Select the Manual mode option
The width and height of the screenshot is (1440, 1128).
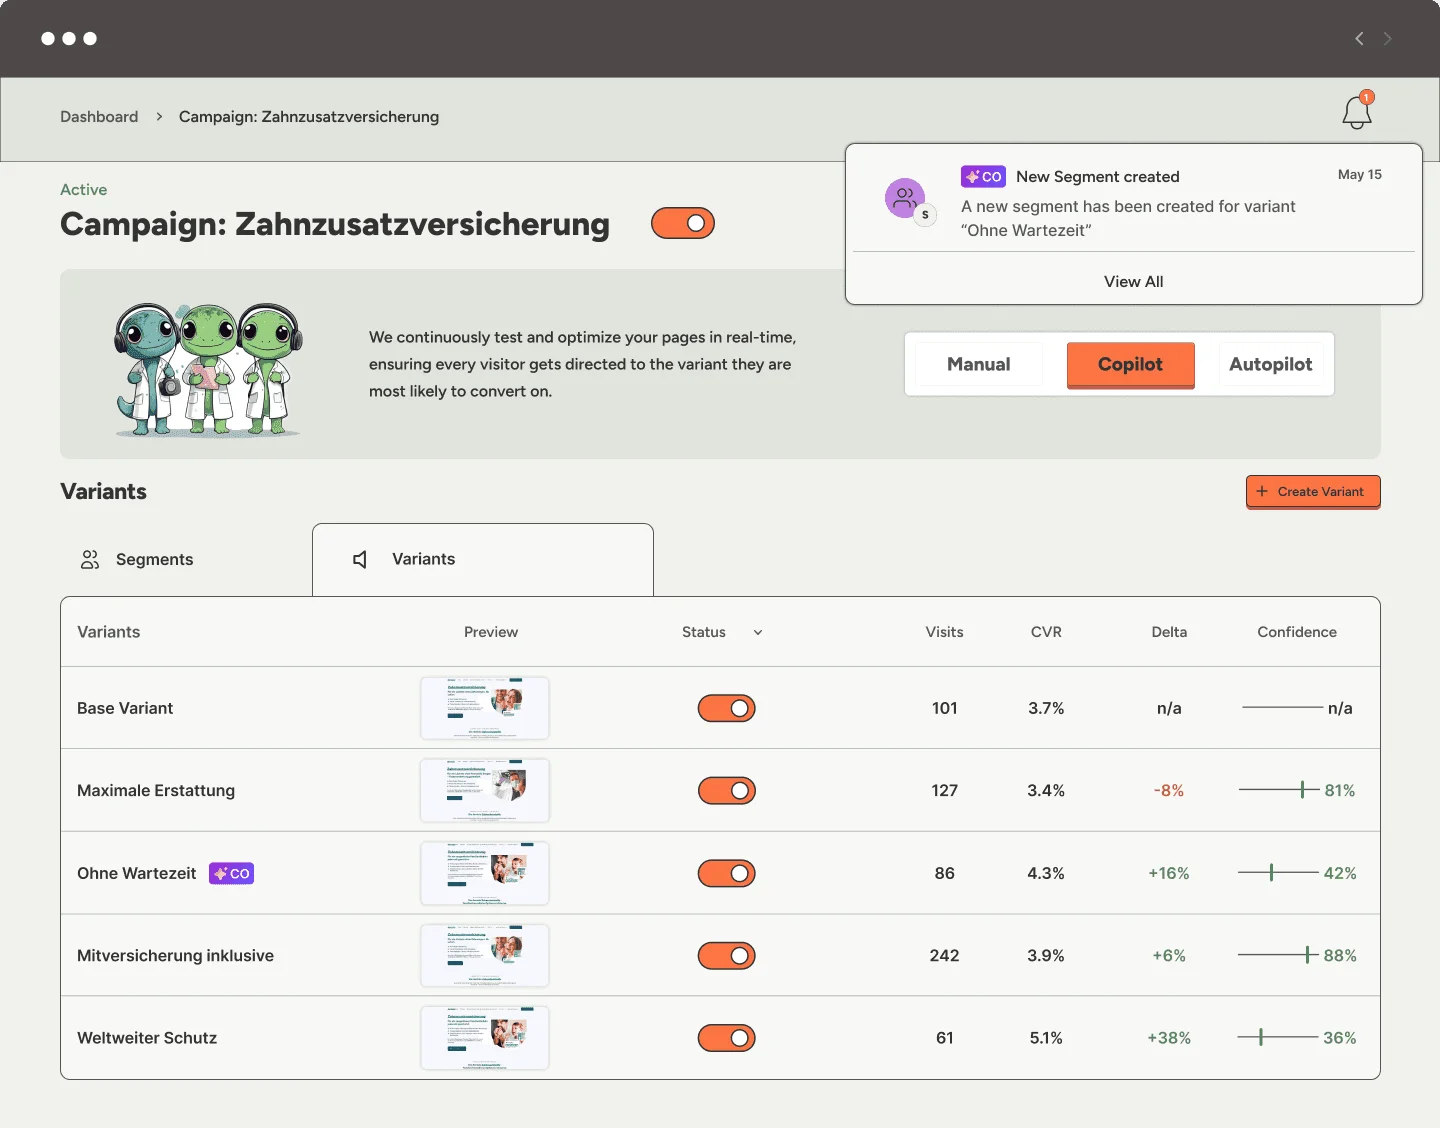[979, 364]
